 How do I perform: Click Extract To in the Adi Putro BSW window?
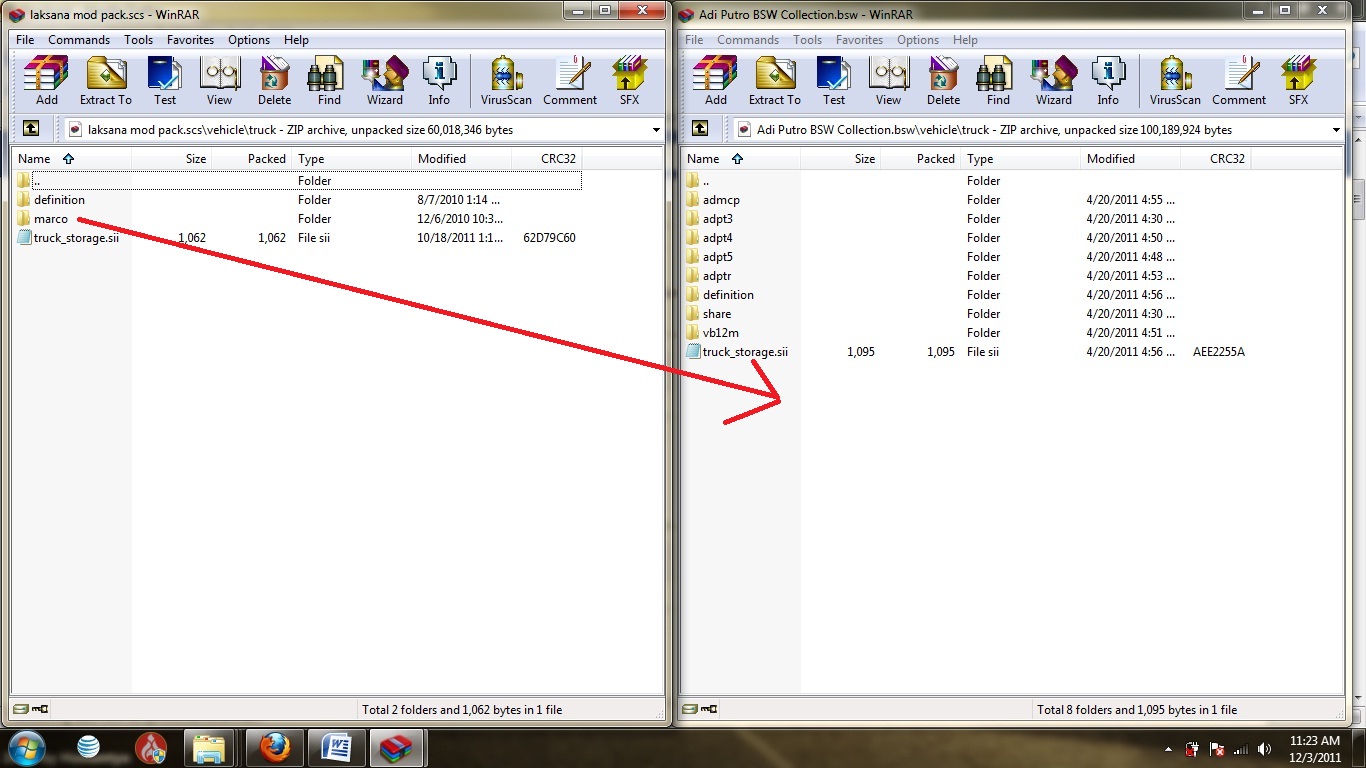(775, 81)
